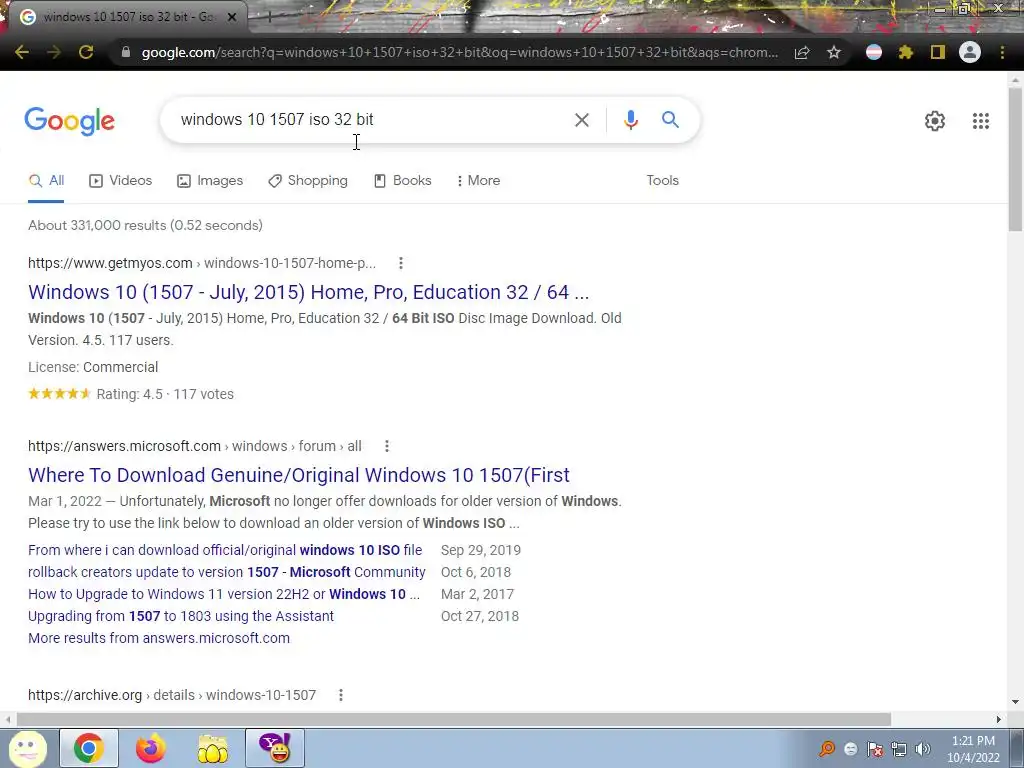Open Where To Download Genuine/Original Windows result
The height and width of the screenshot is (768, 1024).
(x=298, y=475)
